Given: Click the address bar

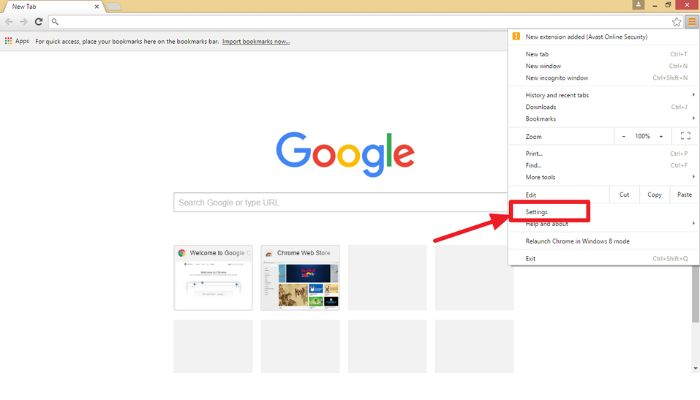Looking at the screenshot, I should pyautogui.click(x=362, y=21).
